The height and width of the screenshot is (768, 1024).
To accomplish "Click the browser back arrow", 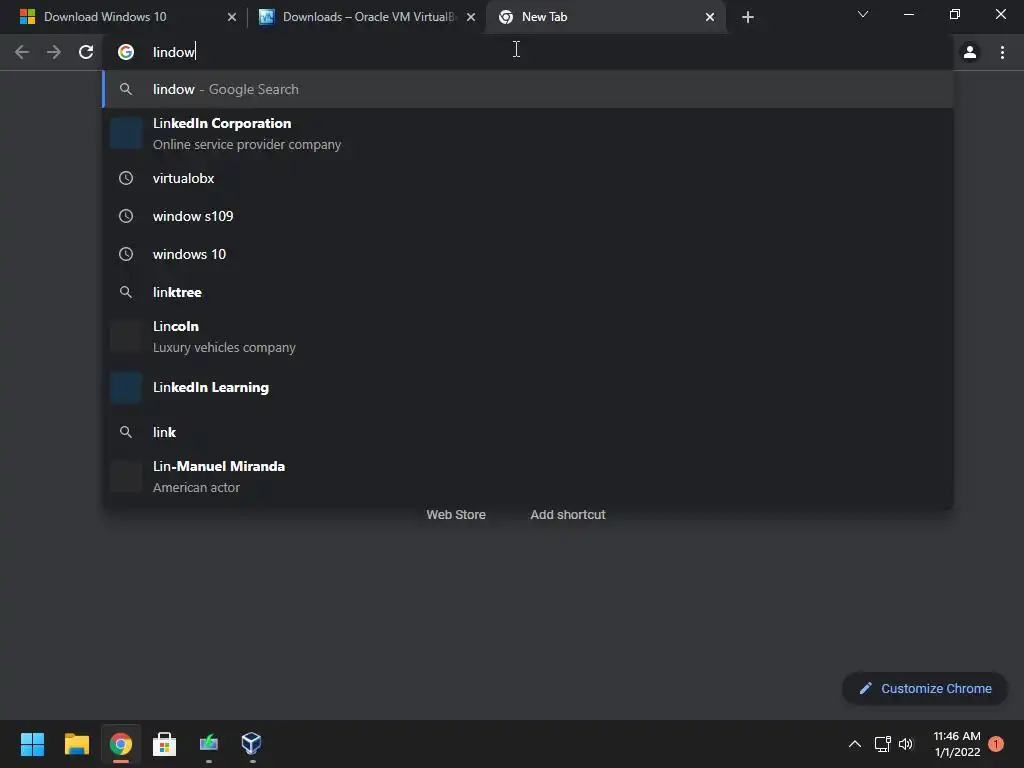I will click(x=22, y=52).
